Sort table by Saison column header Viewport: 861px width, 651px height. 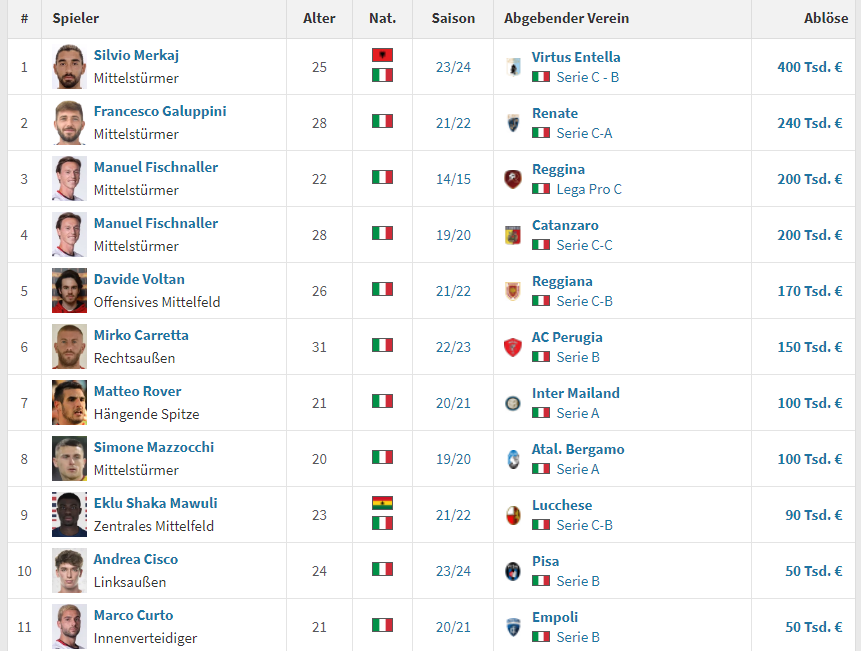(453, 18)
